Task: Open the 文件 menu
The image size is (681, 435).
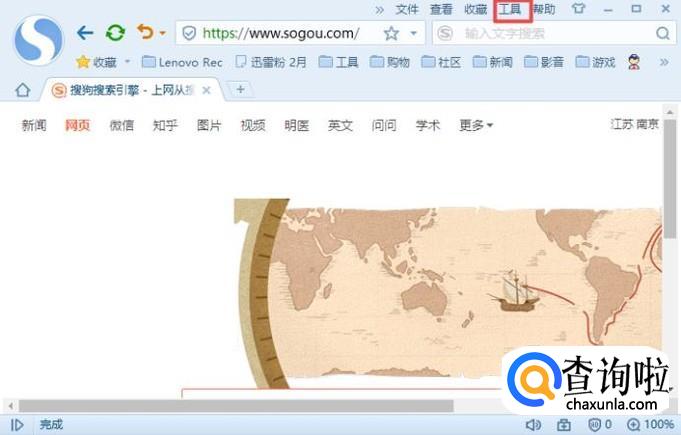Action: (407, 9)
